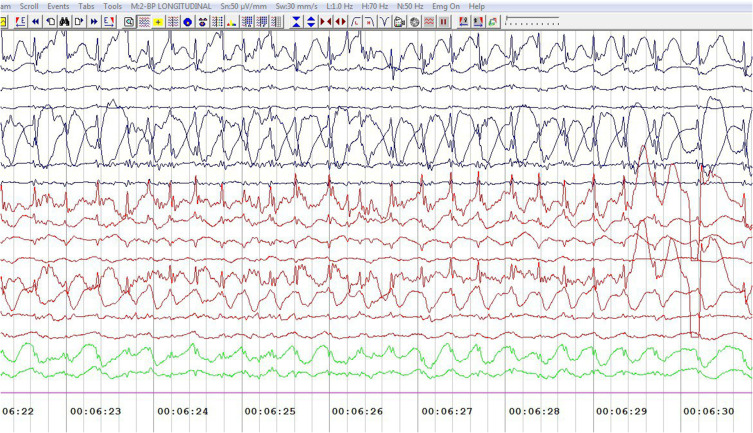Toggle the Emg On setting

(x=446, y=6)
